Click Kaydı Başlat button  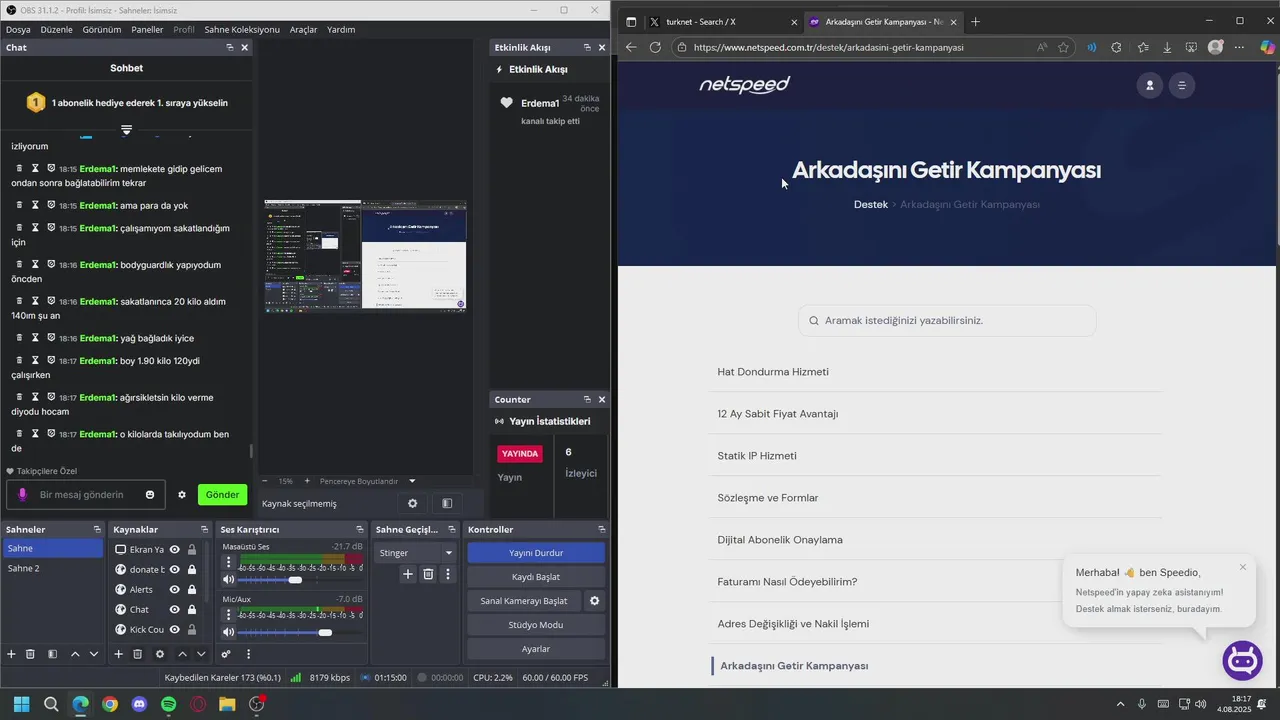(536, 577)
